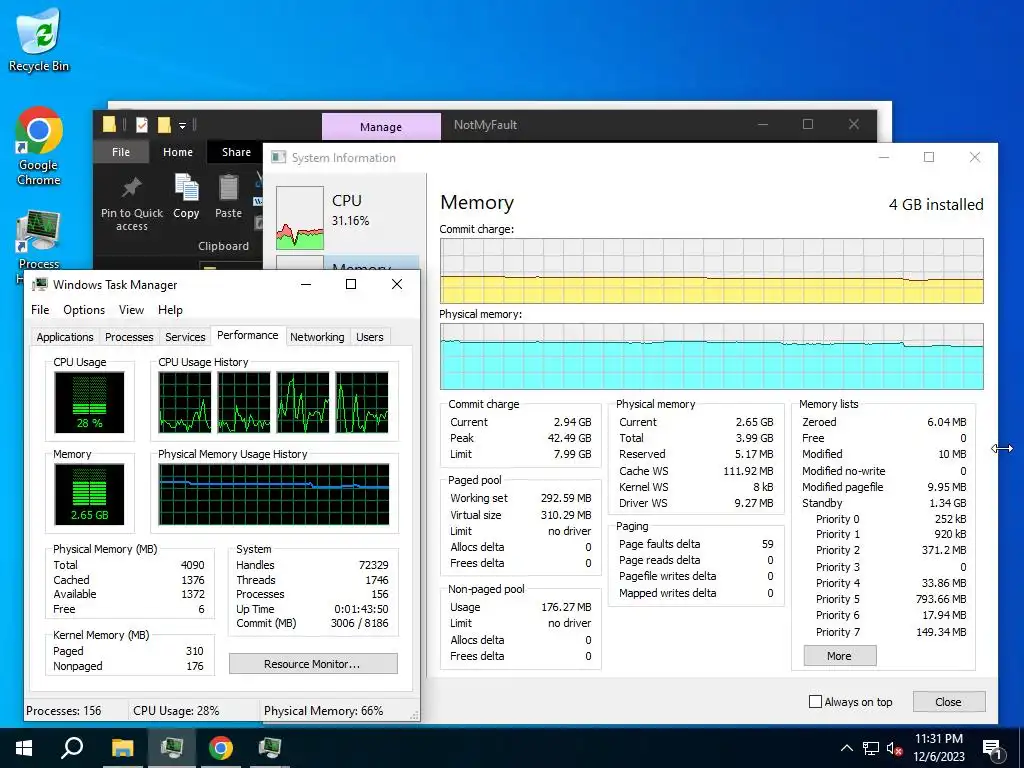Open the File tab in Explorer
This screenshot has width=1024, height=768.
pos(121,152)
